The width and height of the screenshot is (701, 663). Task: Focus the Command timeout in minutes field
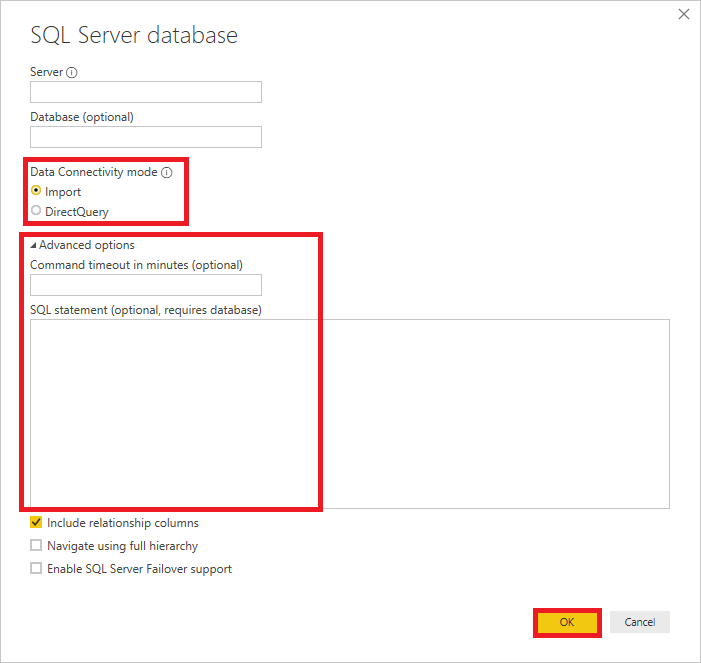(x=146, y=285)
